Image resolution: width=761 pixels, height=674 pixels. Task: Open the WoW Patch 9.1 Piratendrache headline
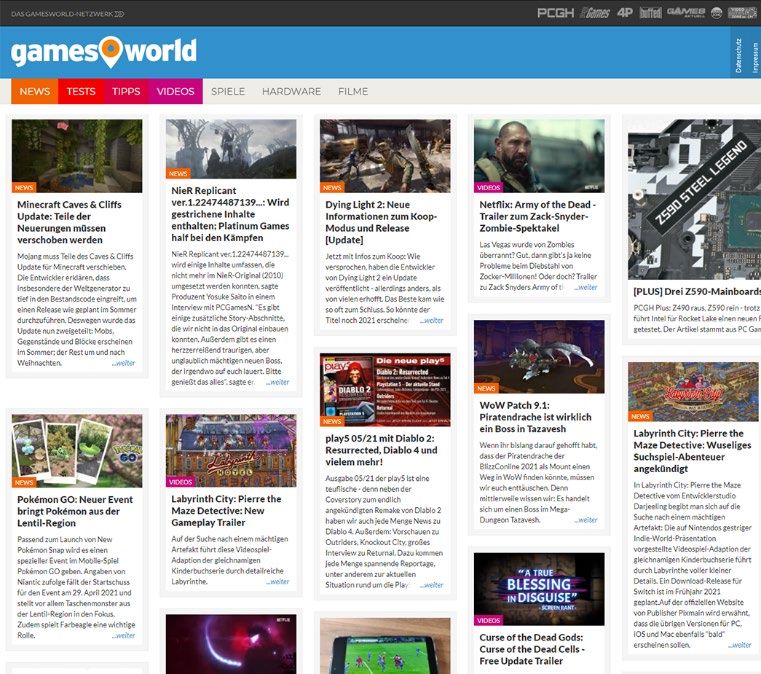535,417
